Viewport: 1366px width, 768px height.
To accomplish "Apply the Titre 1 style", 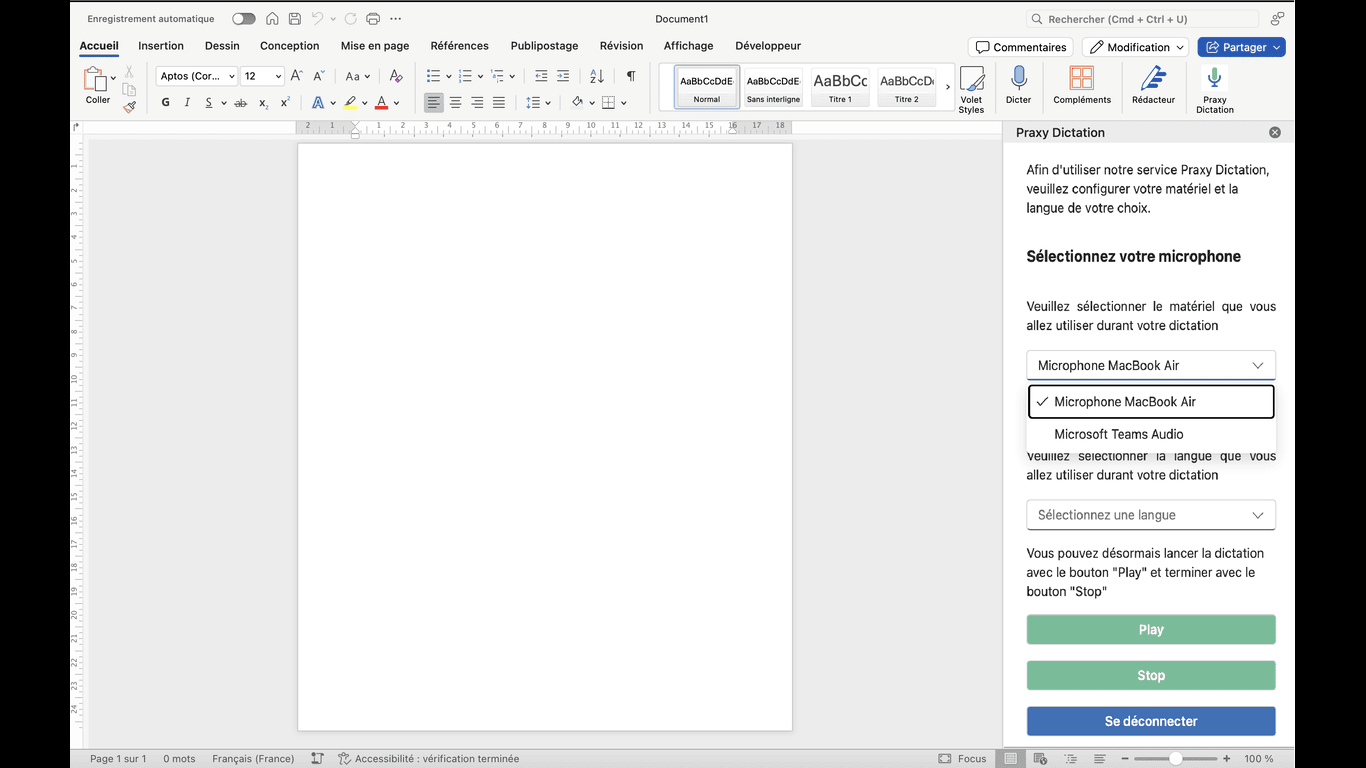I will 840,86.
